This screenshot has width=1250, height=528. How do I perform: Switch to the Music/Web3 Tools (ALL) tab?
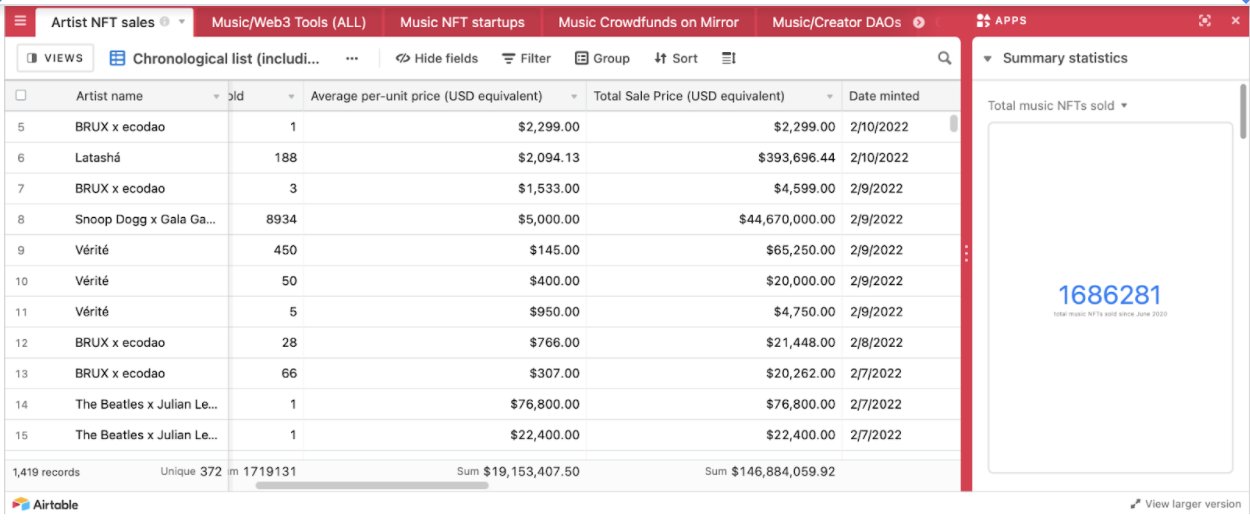[289, 22]
